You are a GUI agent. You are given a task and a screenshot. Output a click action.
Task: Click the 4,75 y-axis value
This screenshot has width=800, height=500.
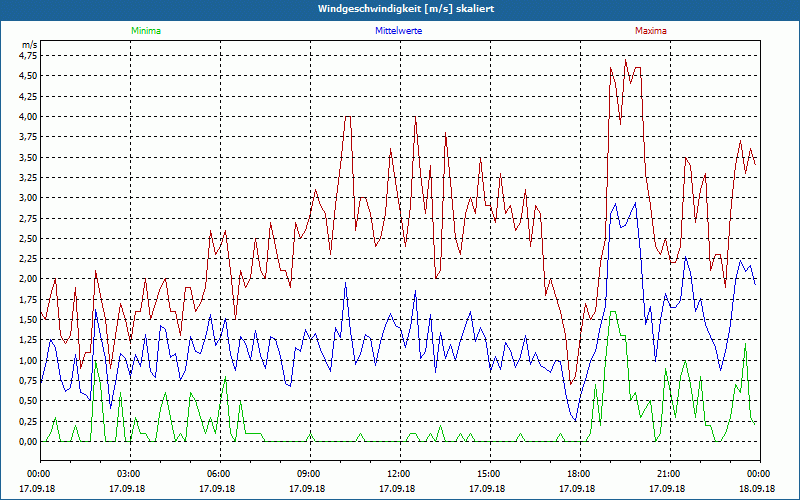point(28,56)
